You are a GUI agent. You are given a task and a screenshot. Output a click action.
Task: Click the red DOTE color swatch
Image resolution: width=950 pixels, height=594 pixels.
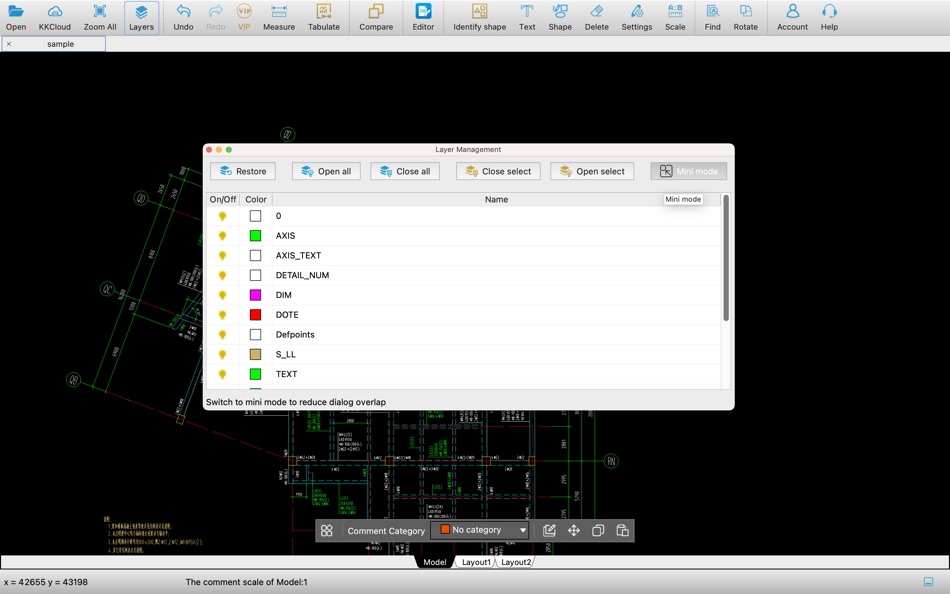point(256,315)
